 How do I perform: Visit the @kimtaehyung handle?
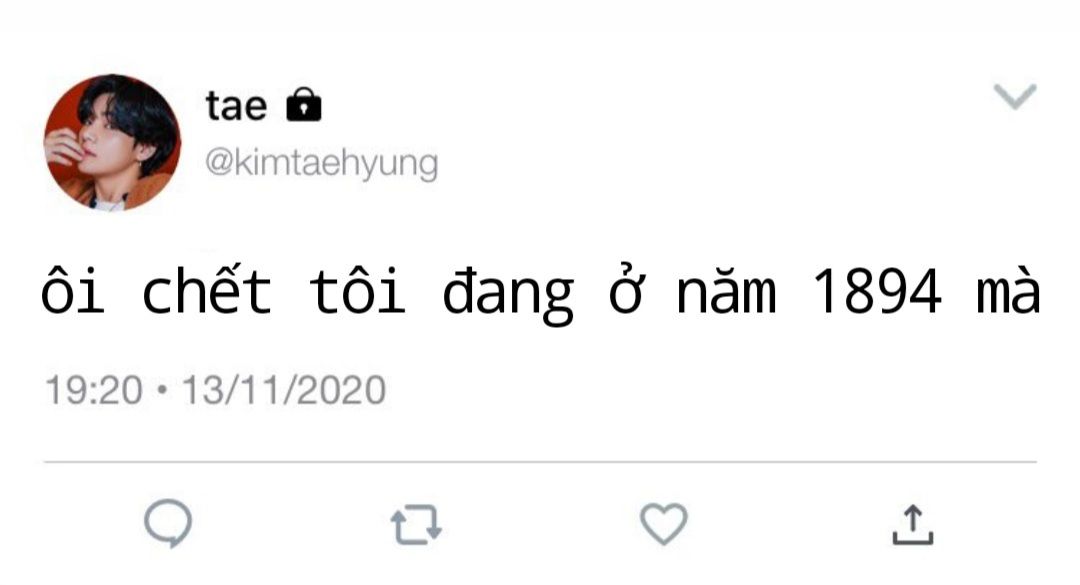tap(321, 163)
